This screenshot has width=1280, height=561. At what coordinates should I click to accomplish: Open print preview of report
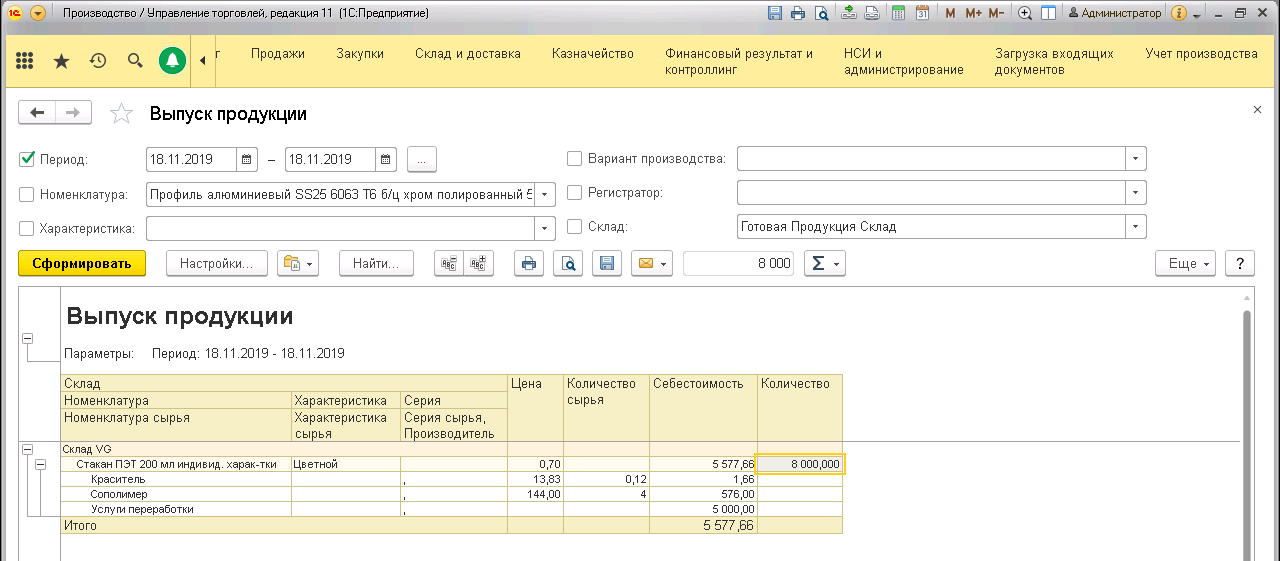pyautogui.click(x=567, y=263)
